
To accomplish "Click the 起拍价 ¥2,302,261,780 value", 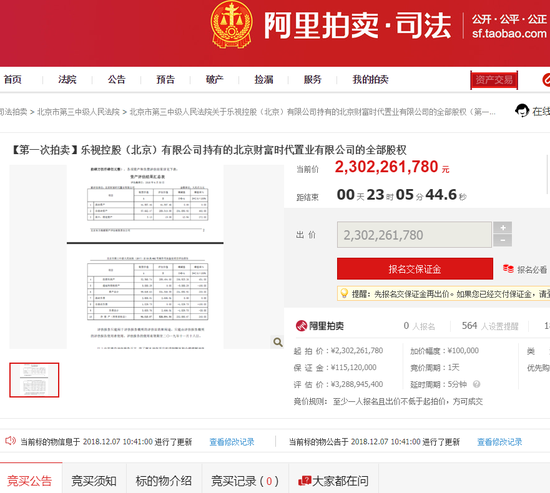I will pyautogui.click(x=357, y=351).
